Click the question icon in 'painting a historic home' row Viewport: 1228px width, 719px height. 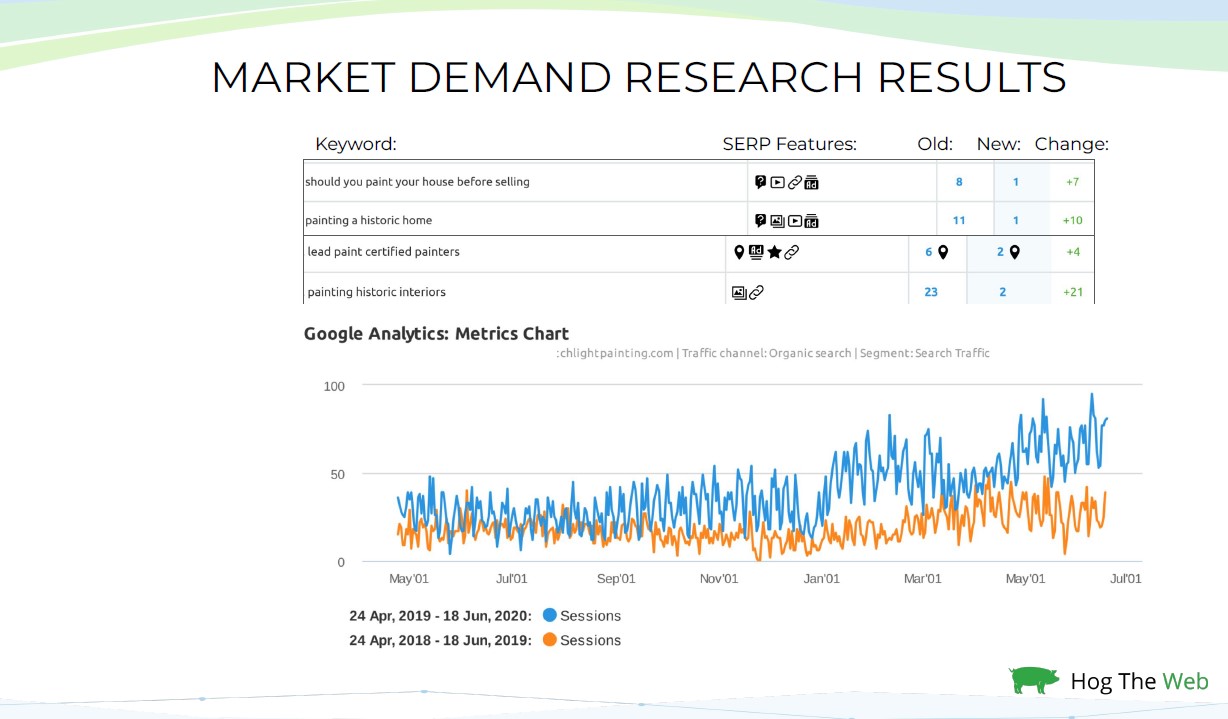pos(761,220)
